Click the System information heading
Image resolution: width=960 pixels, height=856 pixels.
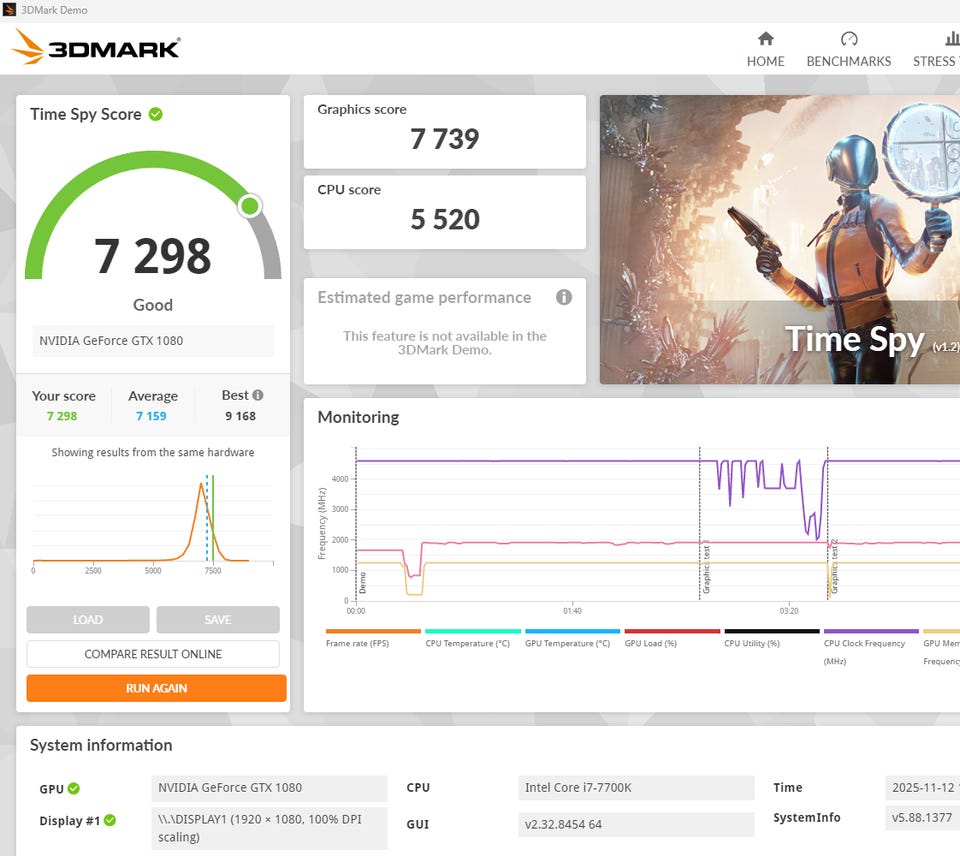101,745
